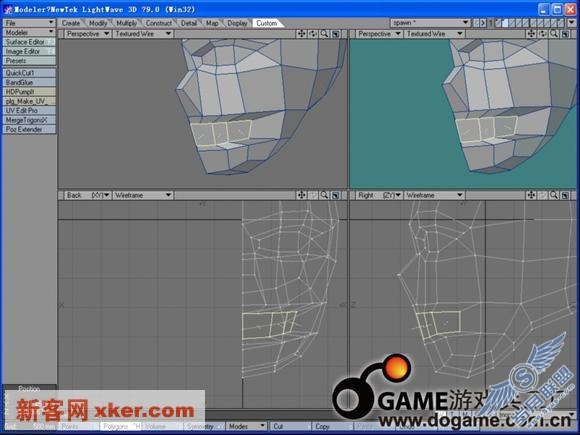Enable Polygons selection mode

(115, 426)
